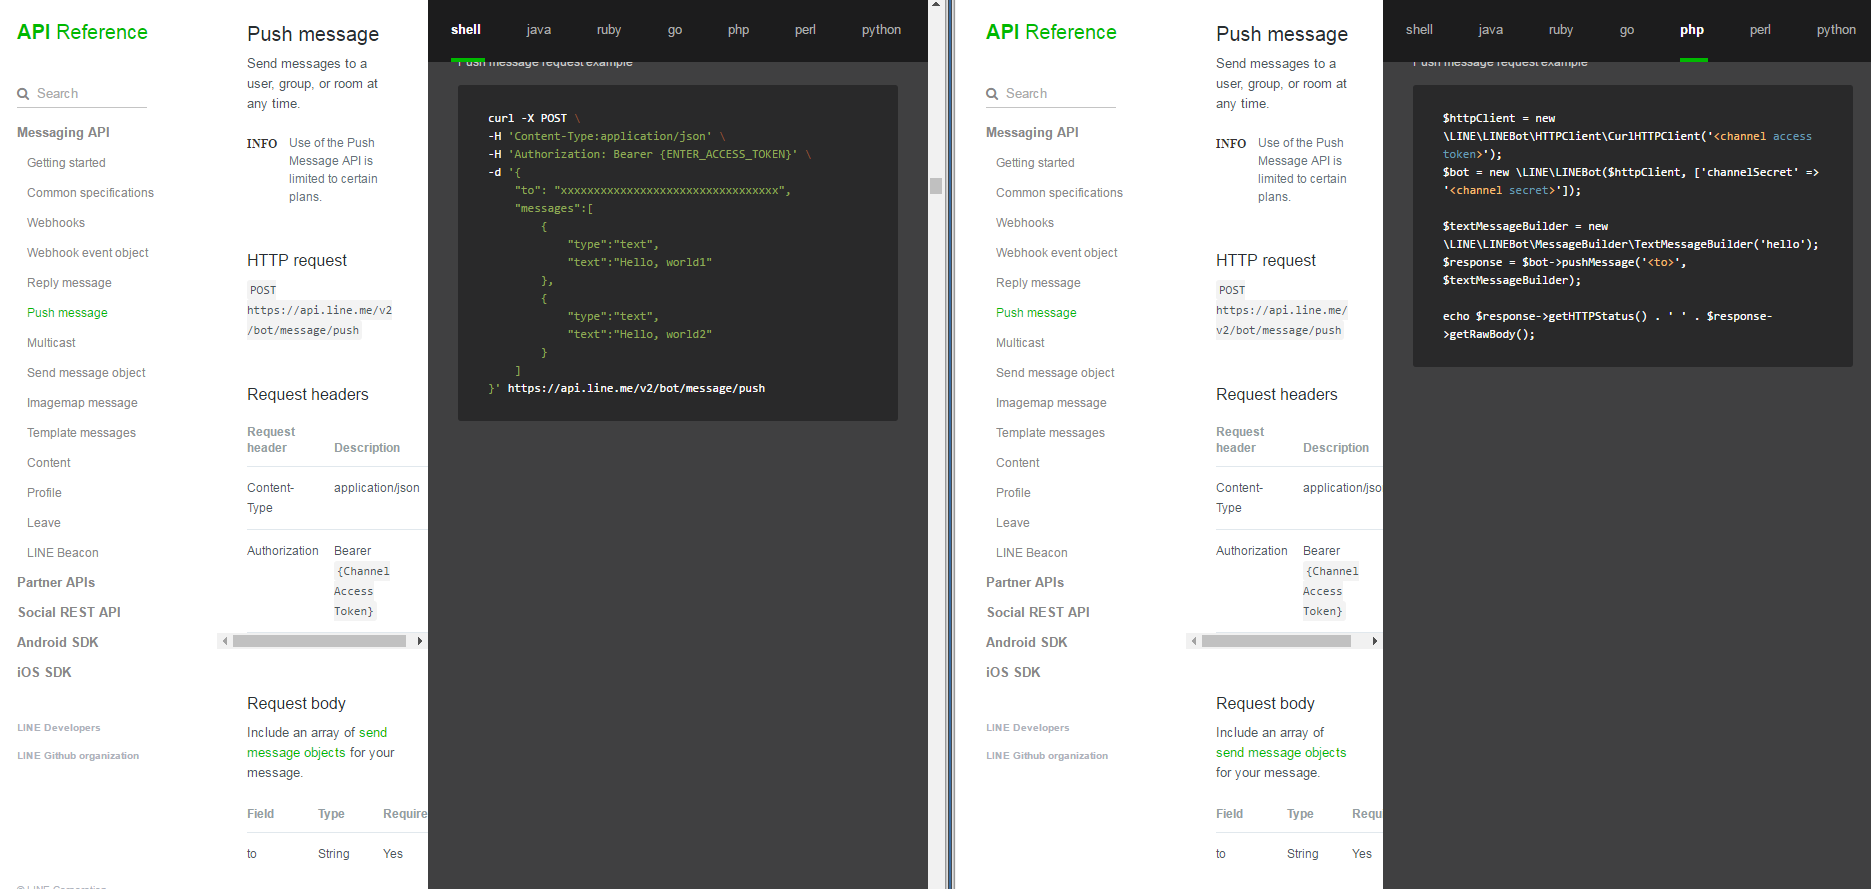Expand Android SDK in the left pane sidebar
This screenshot has height=889, width=1871.
[57, 642]
